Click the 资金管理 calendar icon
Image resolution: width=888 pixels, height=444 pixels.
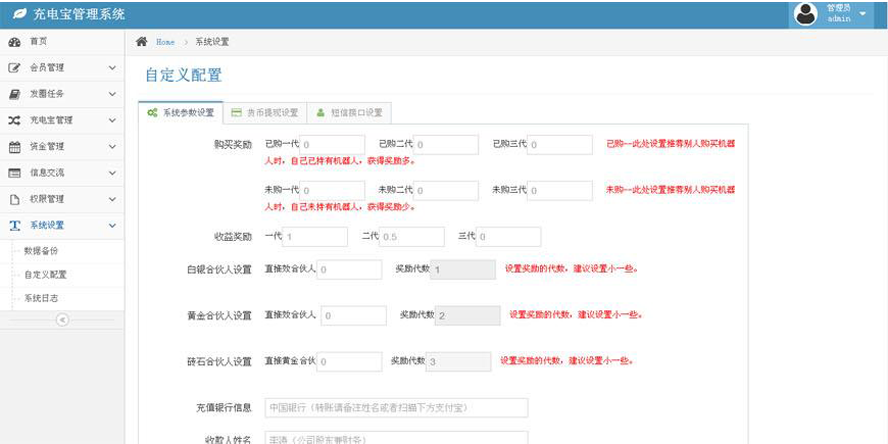coord(15,147)
